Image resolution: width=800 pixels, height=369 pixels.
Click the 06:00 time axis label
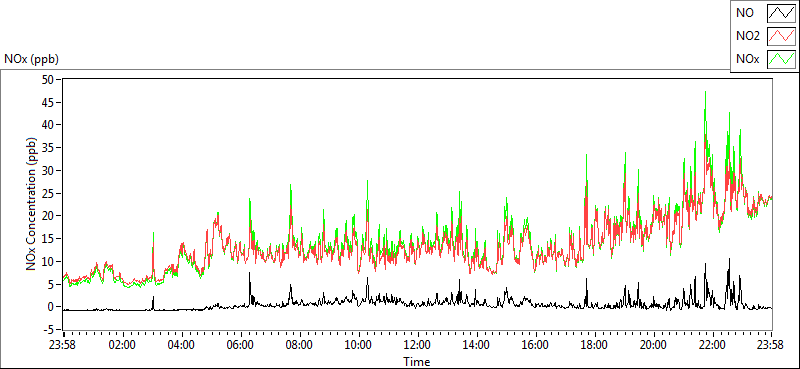[x=241, y=345]
